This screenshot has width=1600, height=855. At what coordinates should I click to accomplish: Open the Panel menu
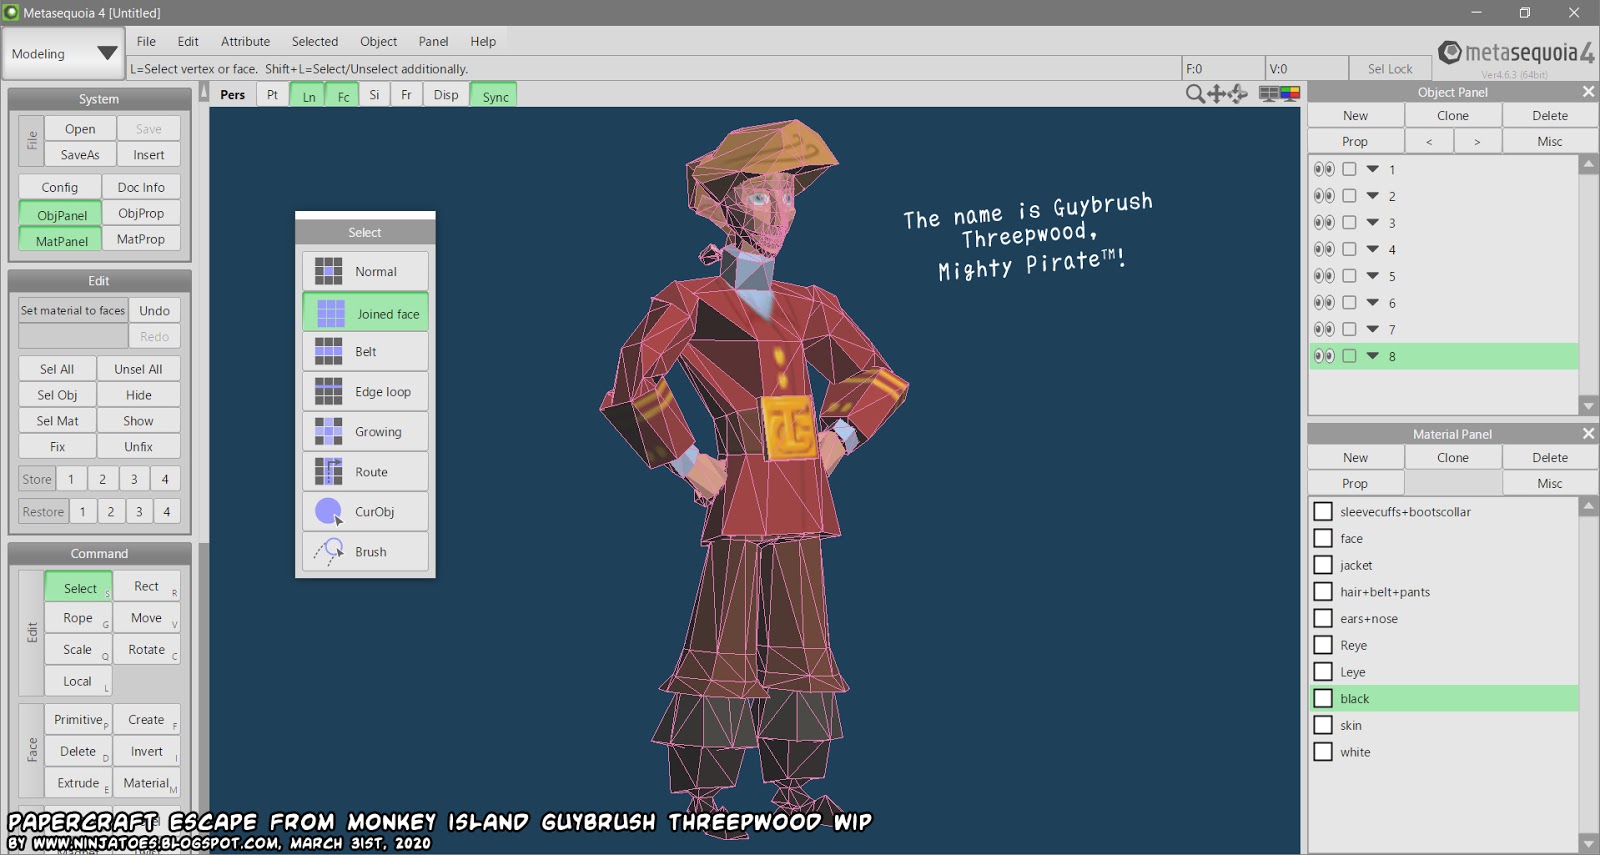pyautogui.click(x=433, y=41)
